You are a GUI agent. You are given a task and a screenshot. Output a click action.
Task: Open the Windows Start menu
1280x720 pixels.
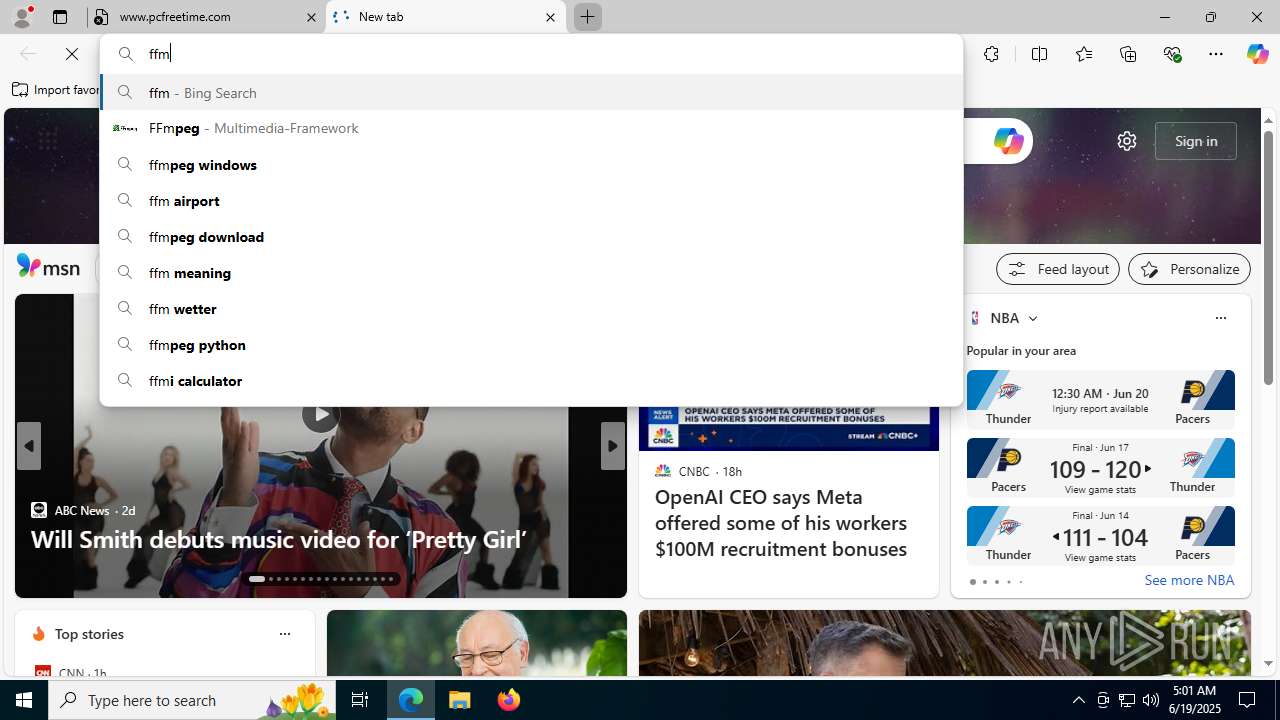click(24, 700)
